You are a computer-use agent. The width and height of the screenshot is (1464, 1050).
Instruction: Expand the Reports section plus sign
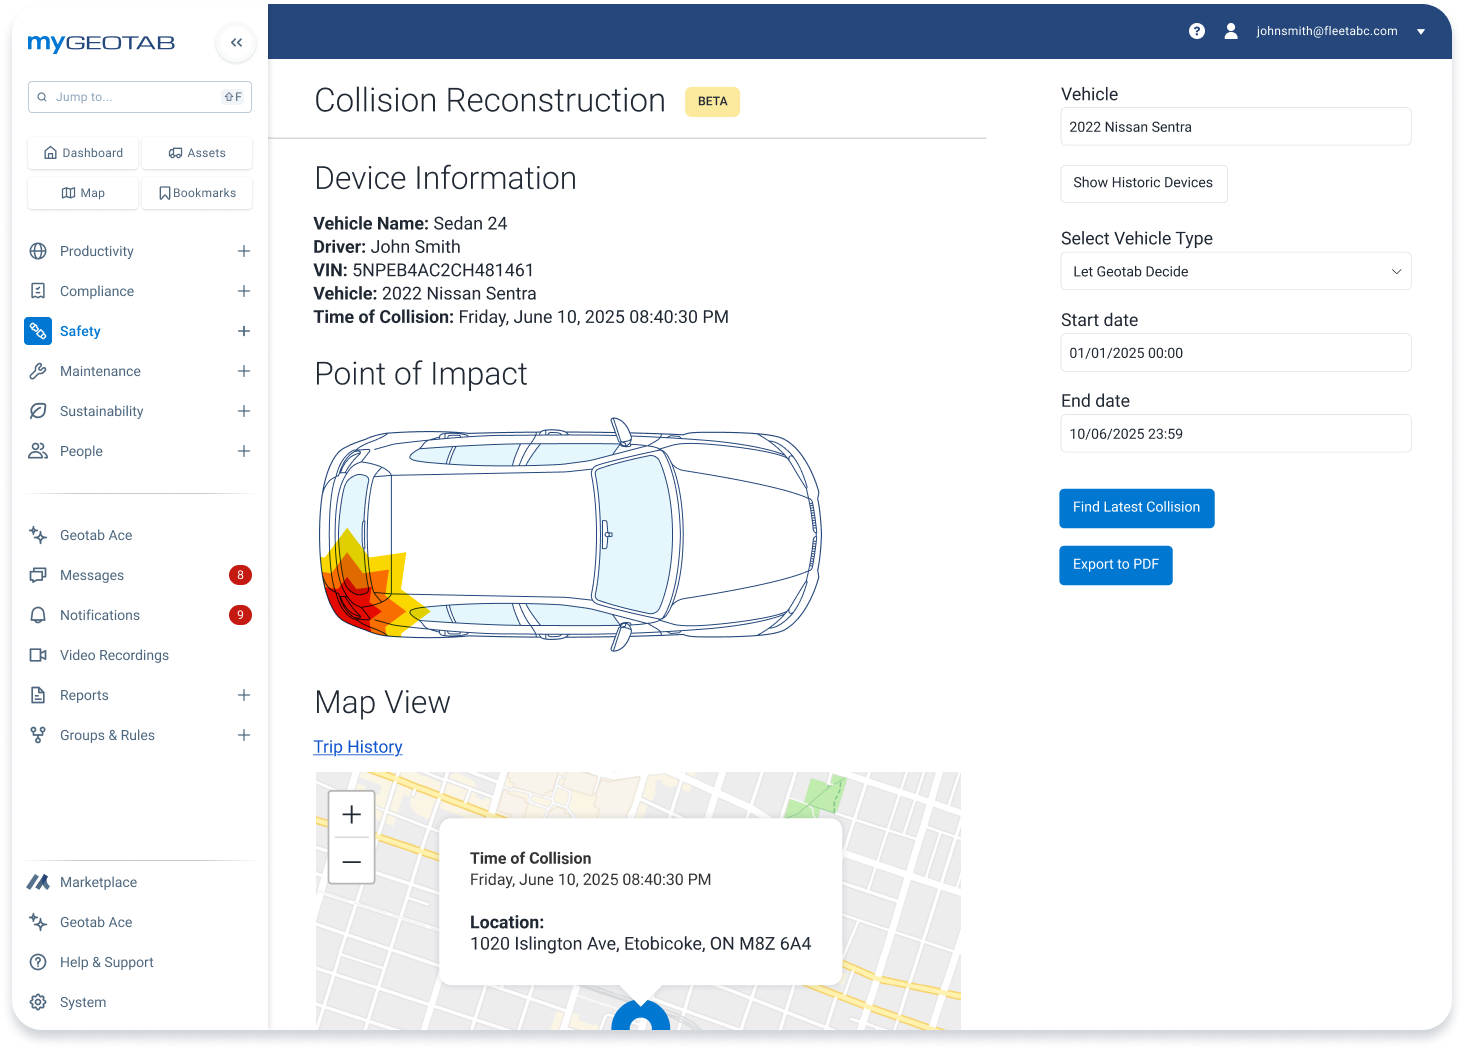coord(243,695)
